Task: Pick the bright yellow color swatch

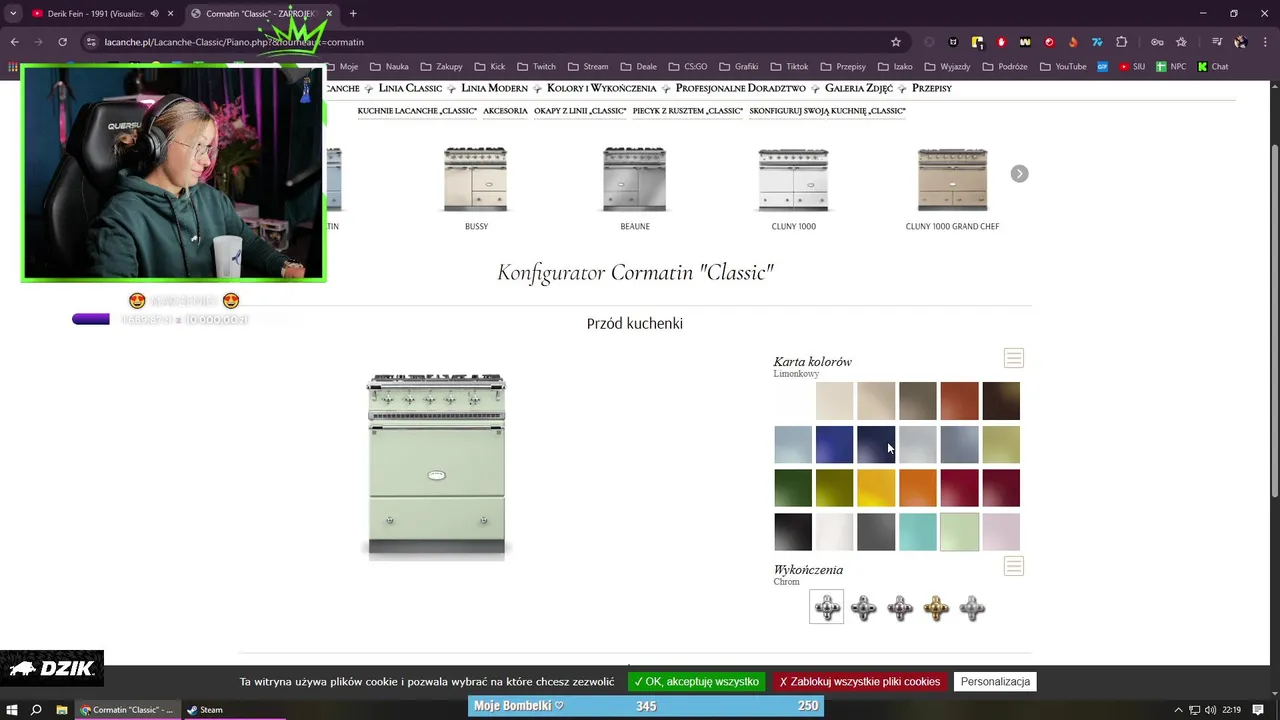Action: click(876, 488)
